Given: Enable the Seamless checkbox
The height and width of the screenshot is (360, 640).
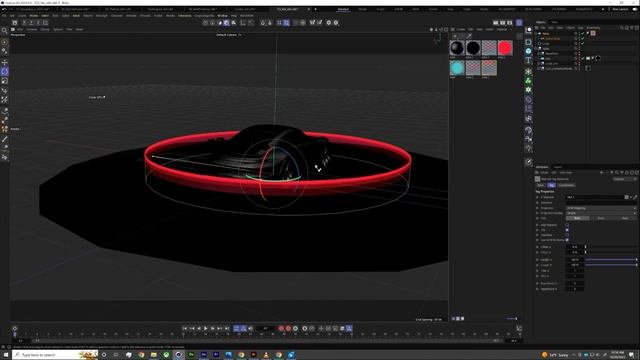Looking at the screenshot, I should point(567,235).
